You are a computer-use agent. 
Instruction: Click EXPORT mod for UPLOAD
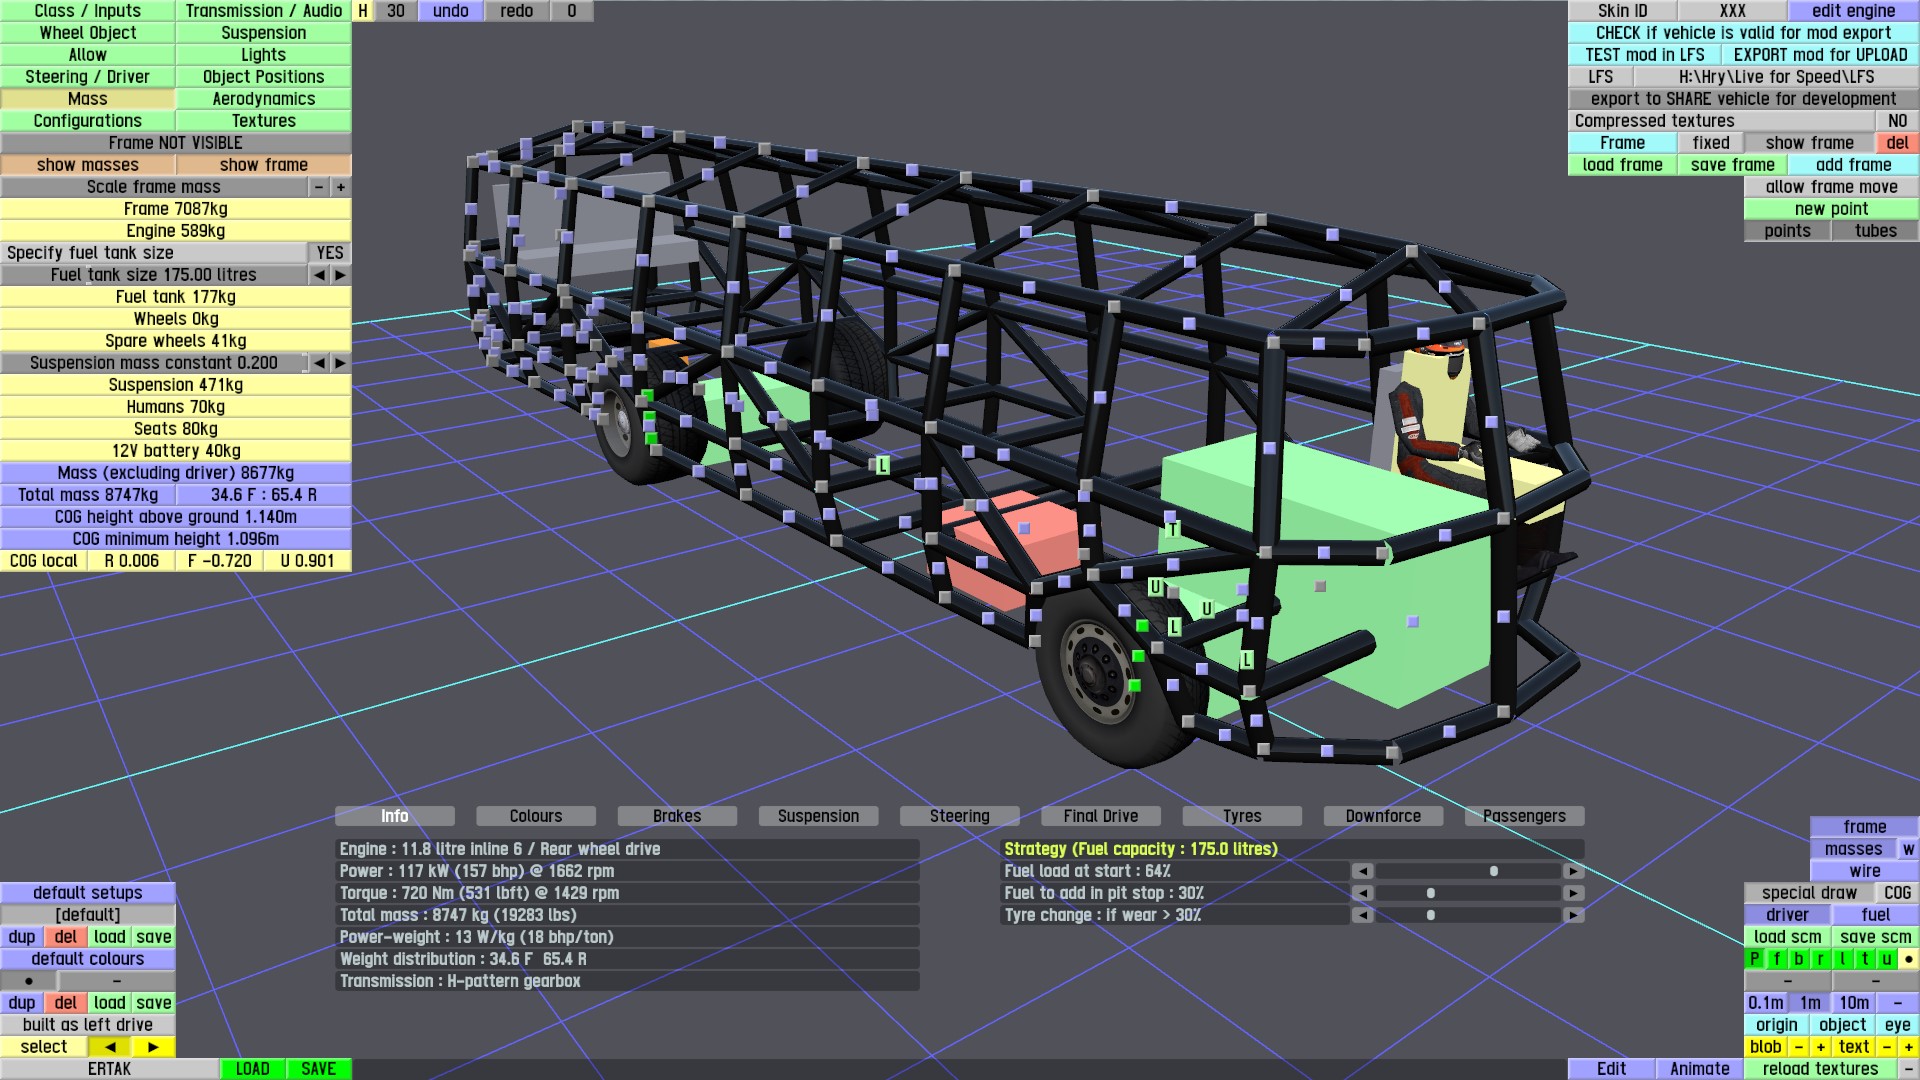point(1820,55)
